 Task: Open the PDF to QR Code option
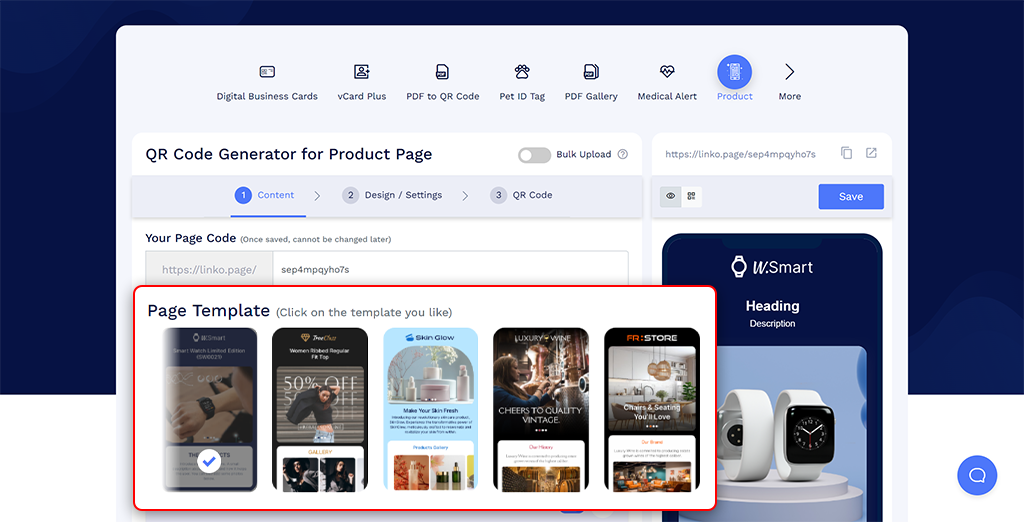click(442, 73)
